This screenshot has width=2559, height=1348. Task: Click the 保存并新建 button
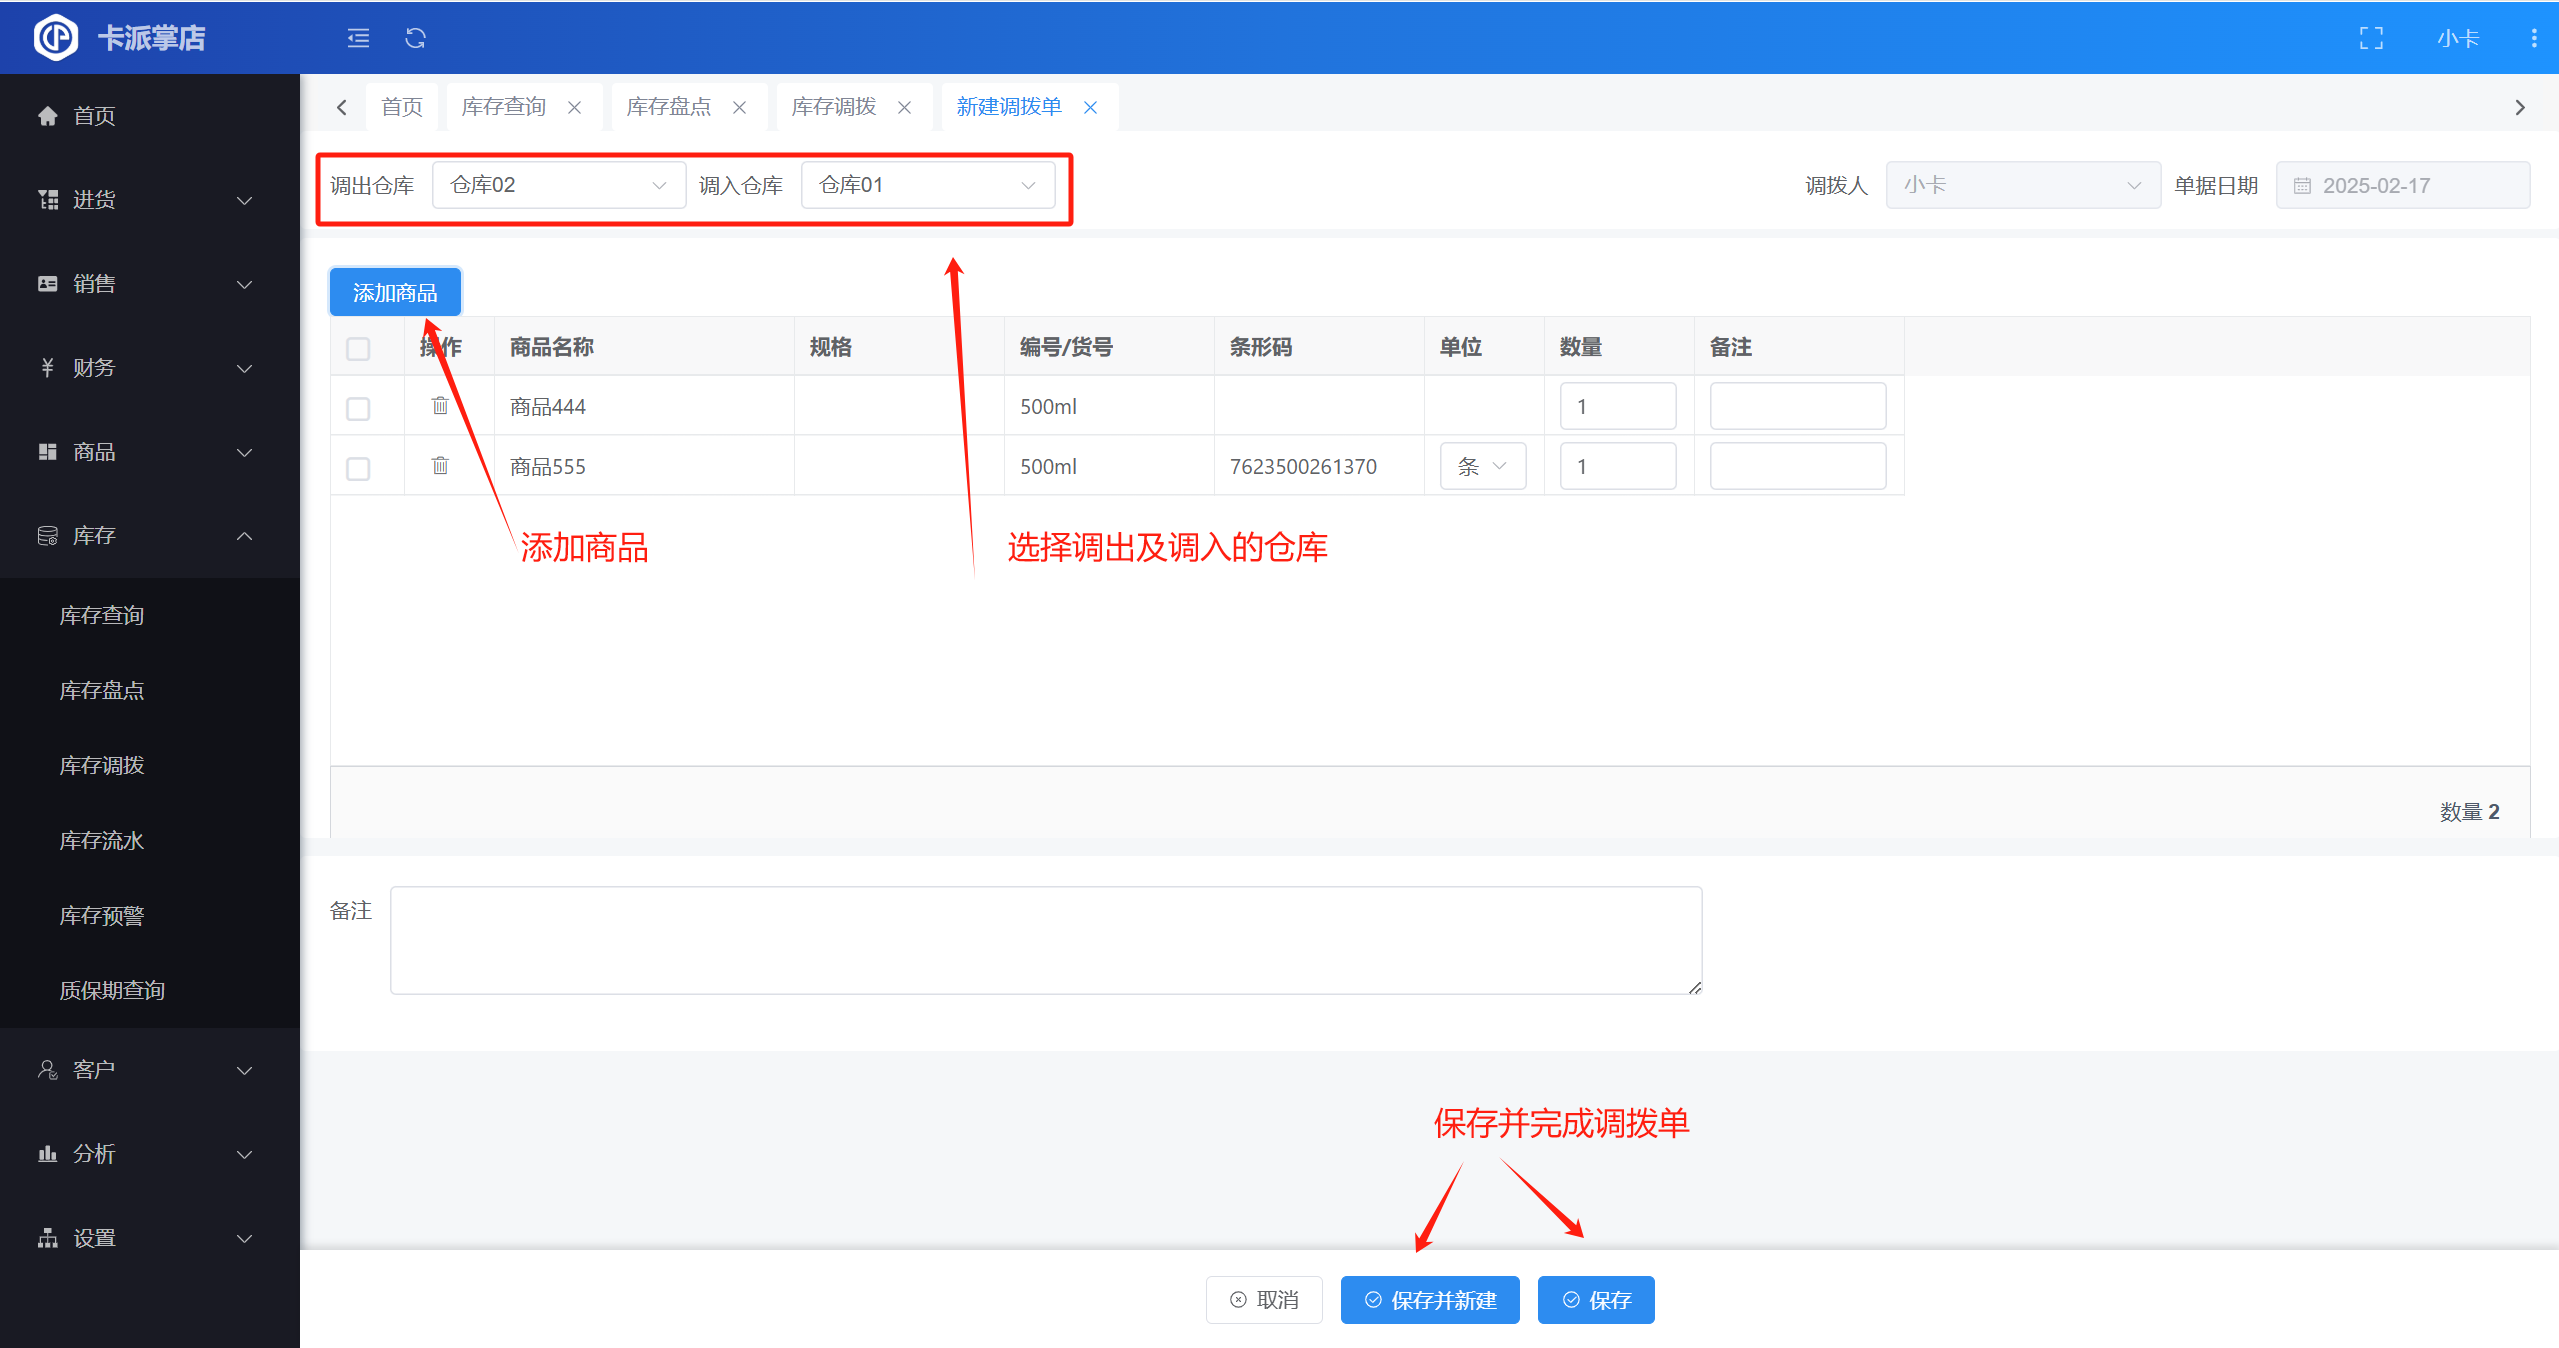coord(1429,1299)
